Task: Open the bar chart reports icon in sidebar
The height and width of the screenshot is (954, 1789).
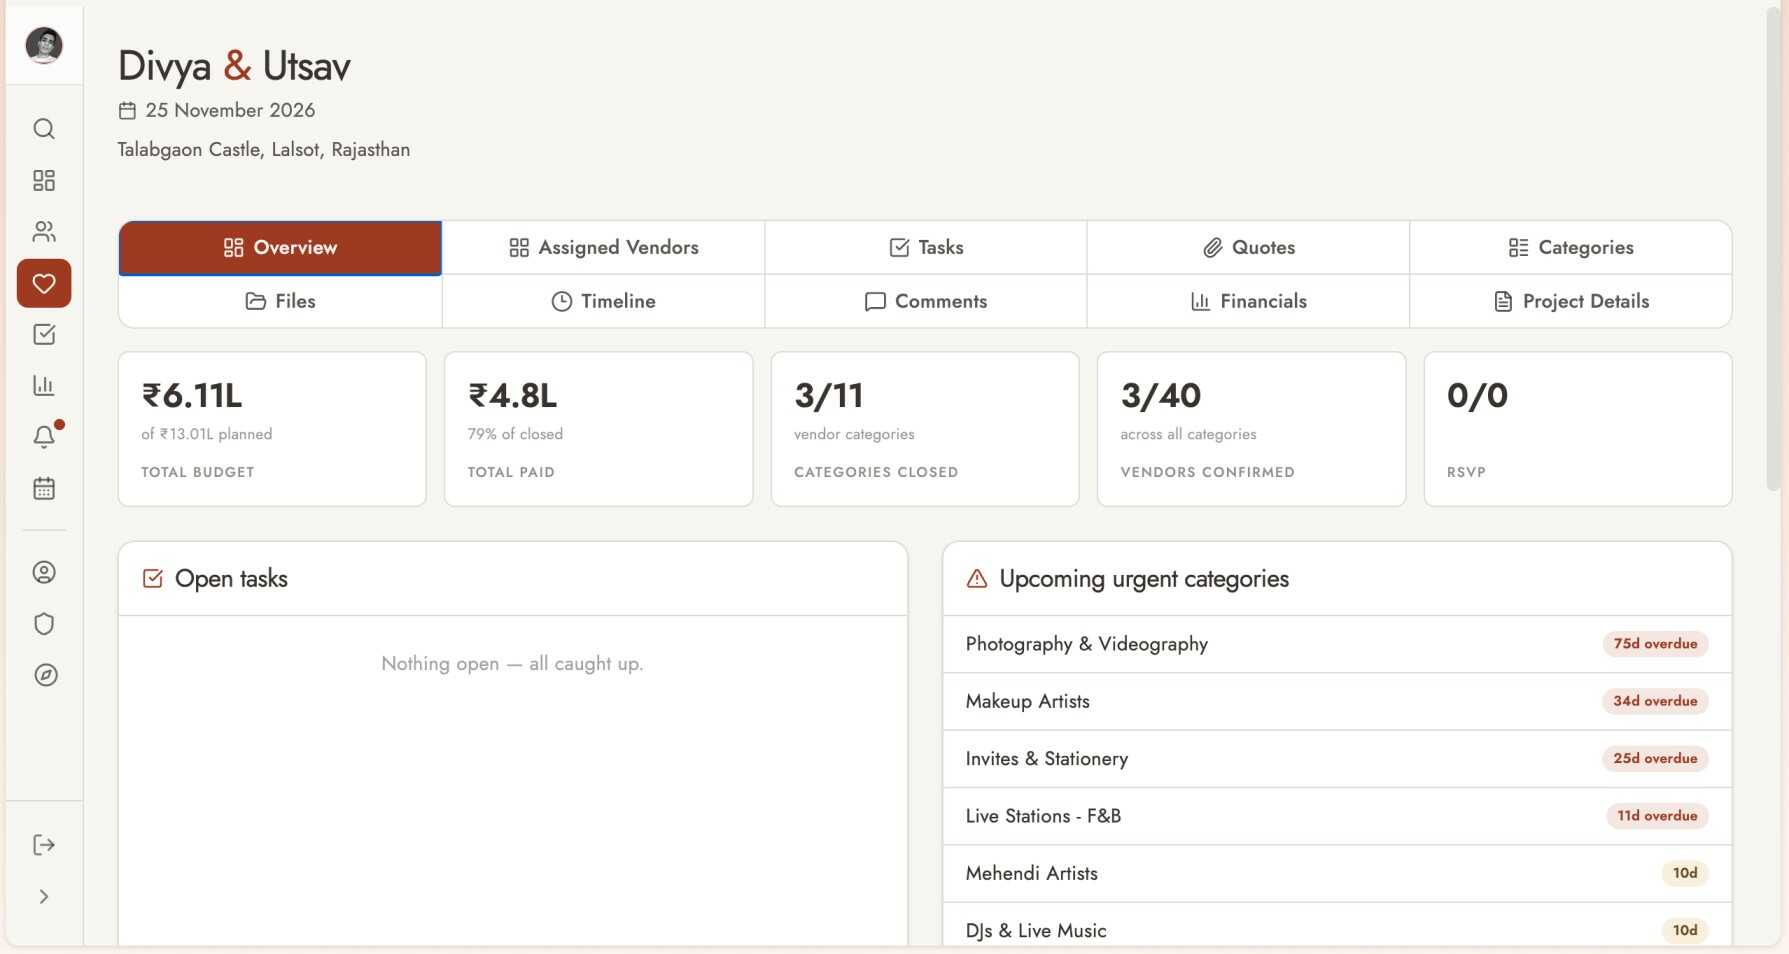Action: click(44, 385)
